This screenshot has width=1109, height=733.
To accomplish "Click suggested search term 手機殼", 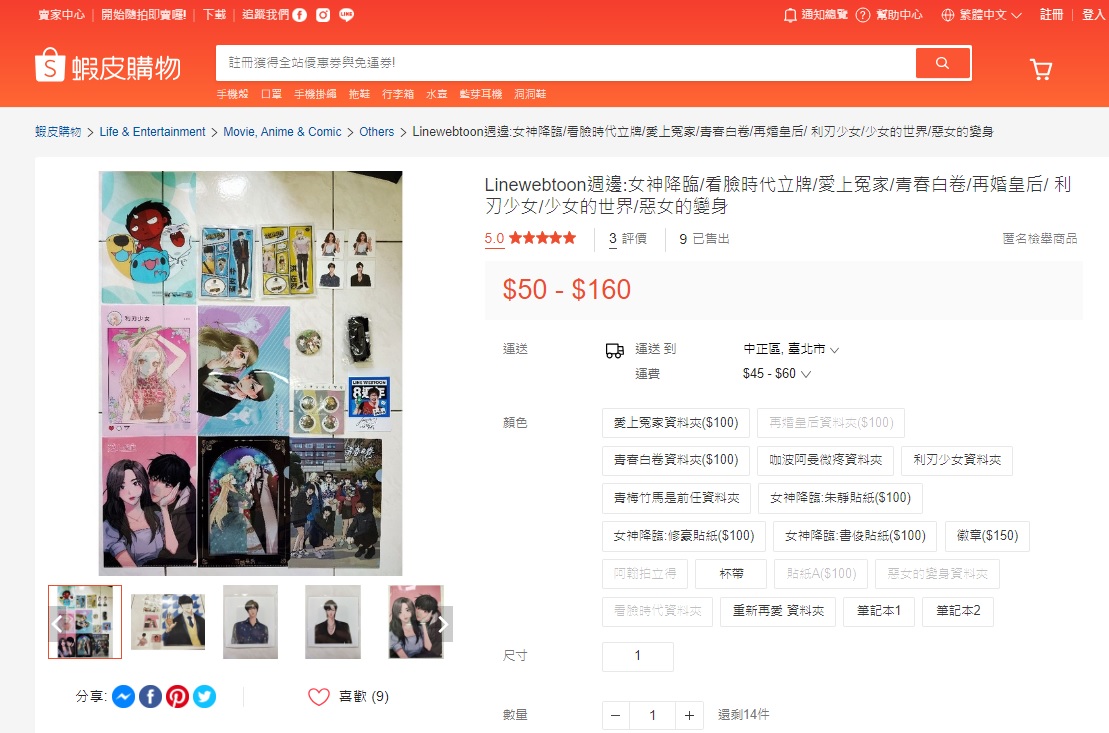I will (233, 94).
